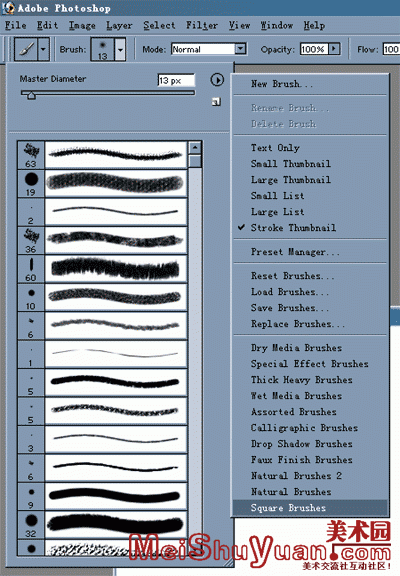Load the Faux Finish Brushes set
The height and width of the screenshot is (576, 400).
click(x=311, y=460)
